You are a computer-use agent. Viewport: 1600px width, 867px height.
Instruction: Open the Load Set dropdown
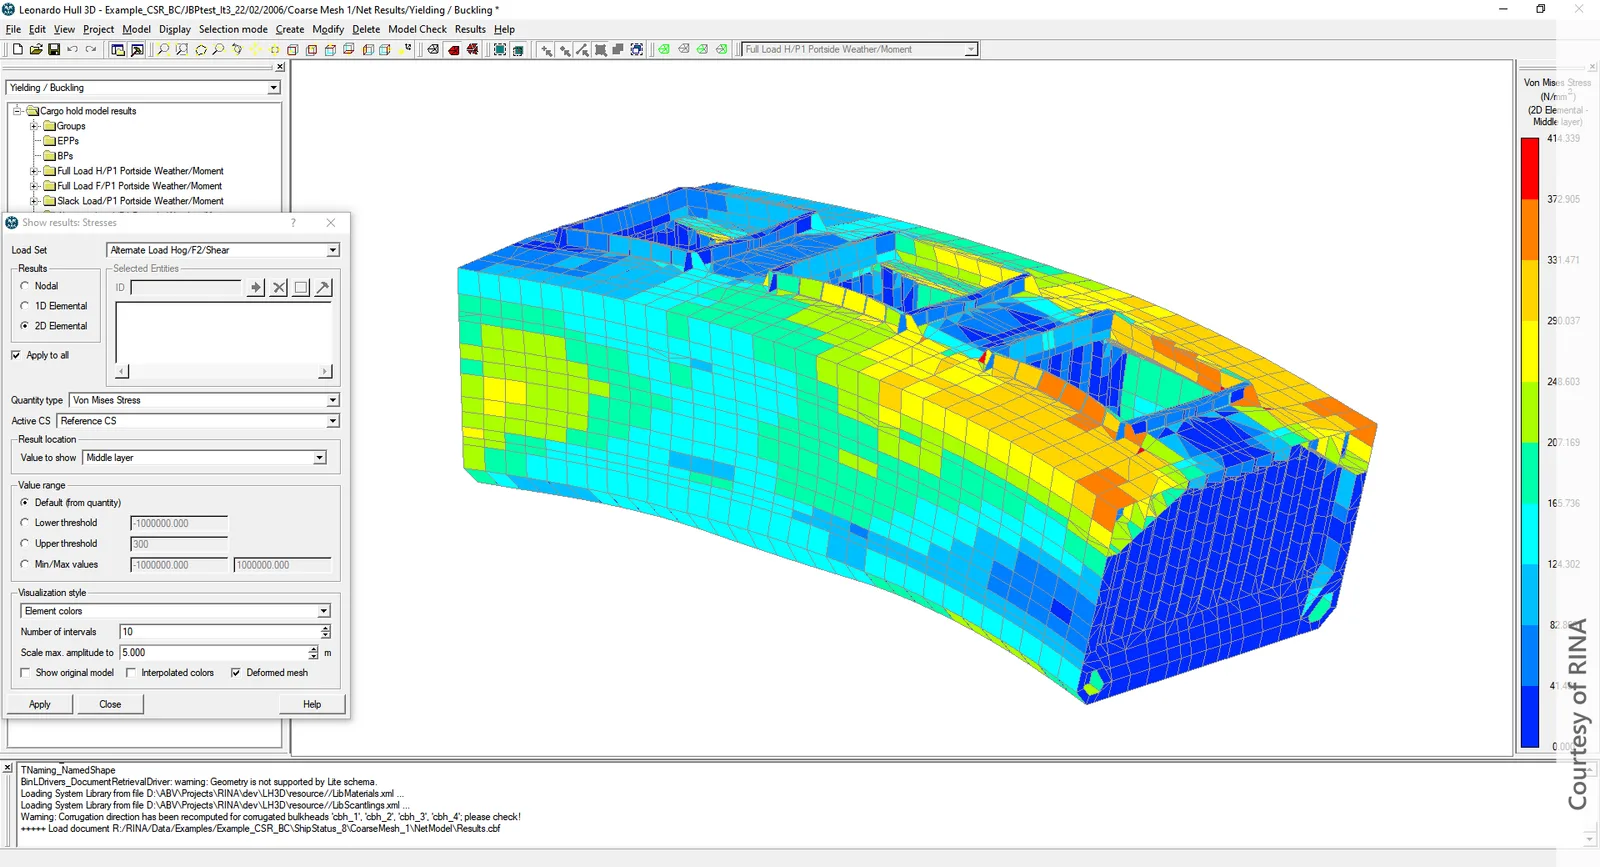coord(223,250)
